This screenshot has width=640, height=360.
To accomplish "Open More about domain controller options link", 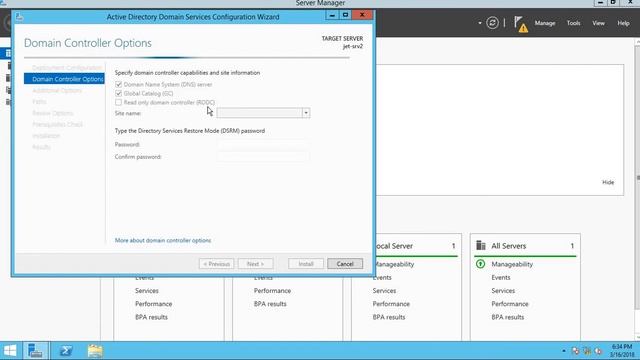I will coord(163,240).
